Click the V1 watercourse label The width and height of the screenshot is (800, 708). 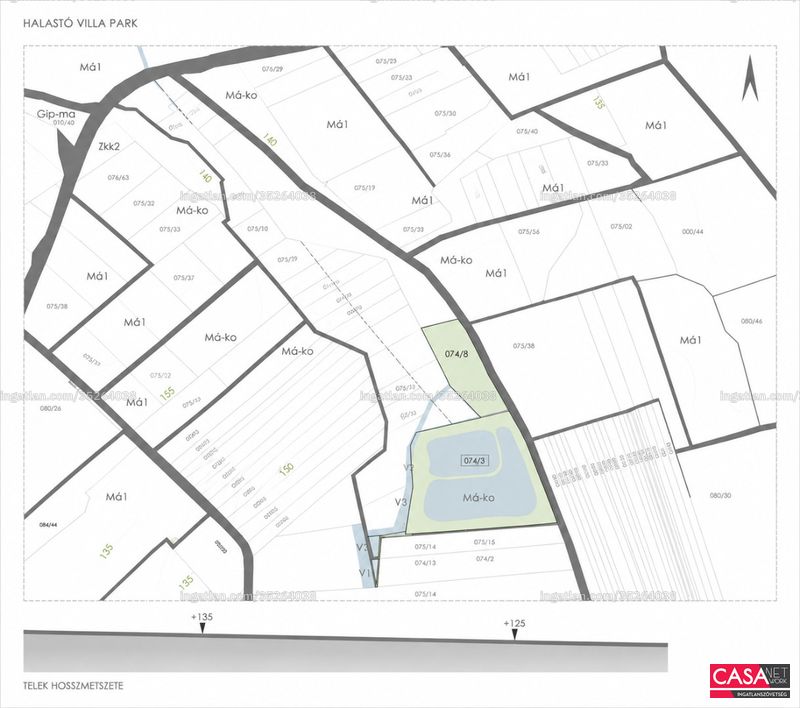(364, 573)
